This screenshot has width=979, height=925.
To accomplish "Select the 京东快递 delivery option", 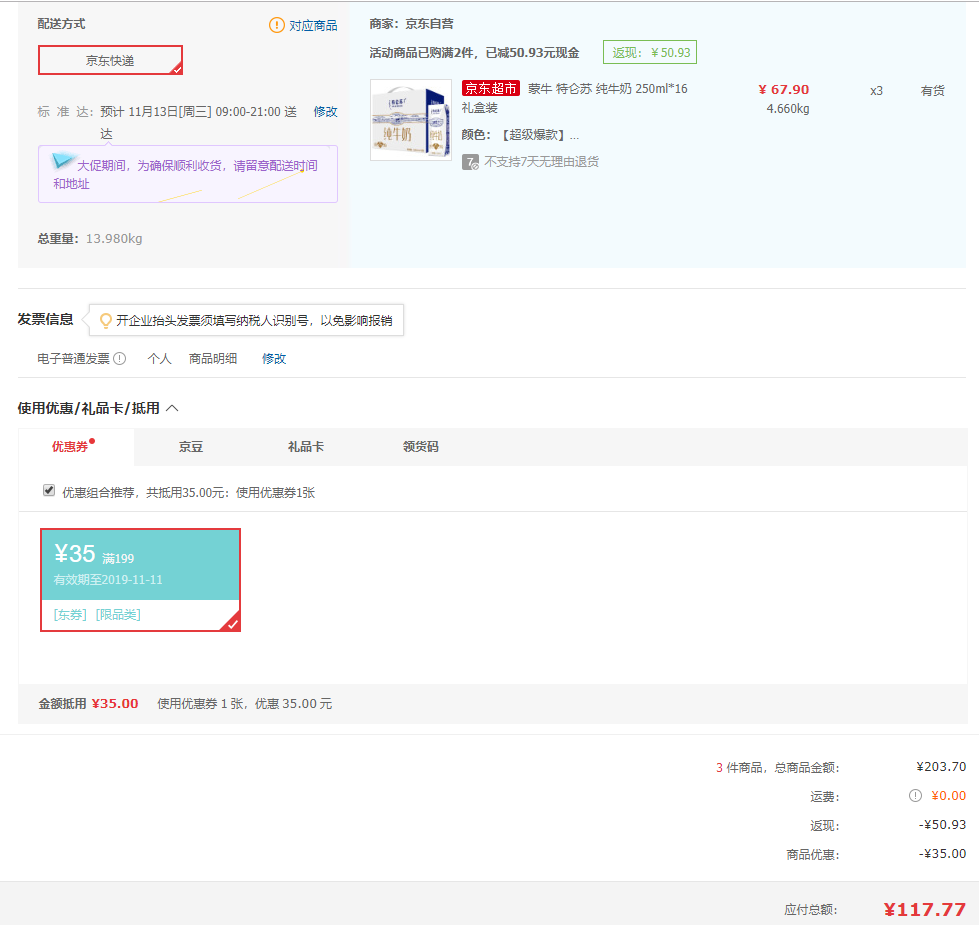I will [x=111, y=60].
